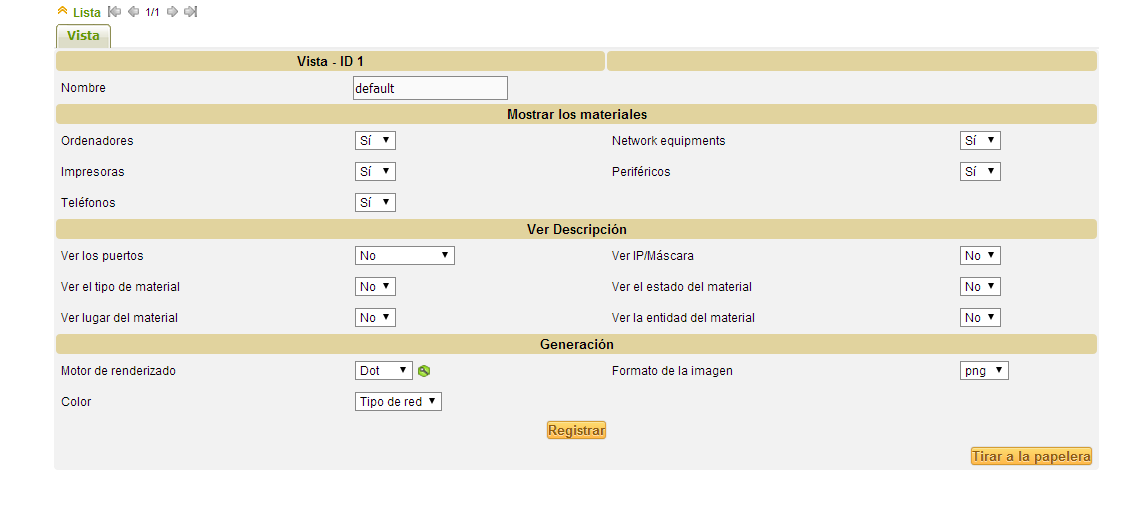This screenshot has width=1135, height=508.
Task: Open the Lista link
Action: point(87,13)
